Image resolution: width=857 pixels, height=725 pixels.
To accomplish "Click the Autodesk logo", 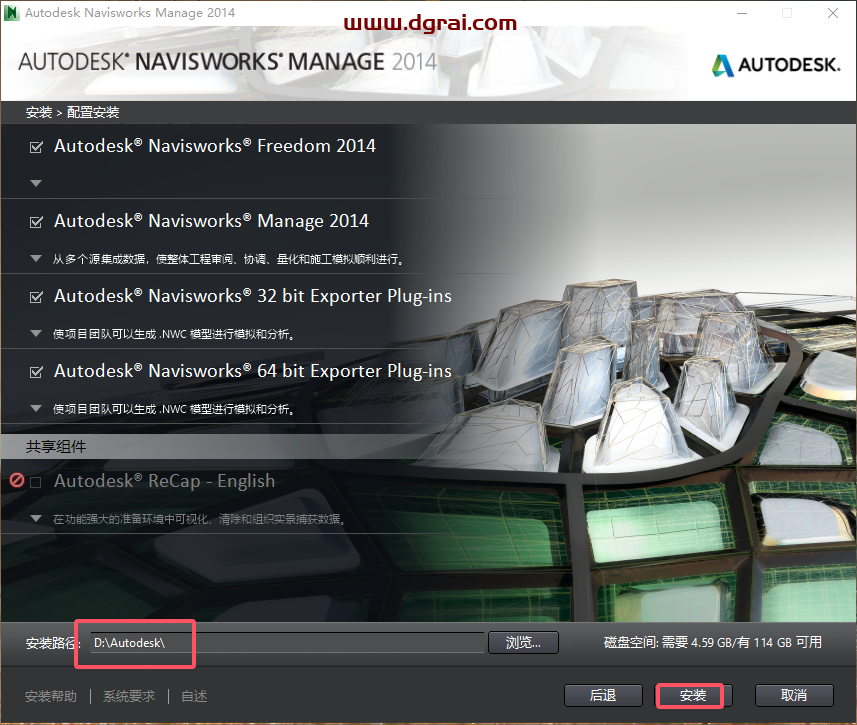I will 776,65.
